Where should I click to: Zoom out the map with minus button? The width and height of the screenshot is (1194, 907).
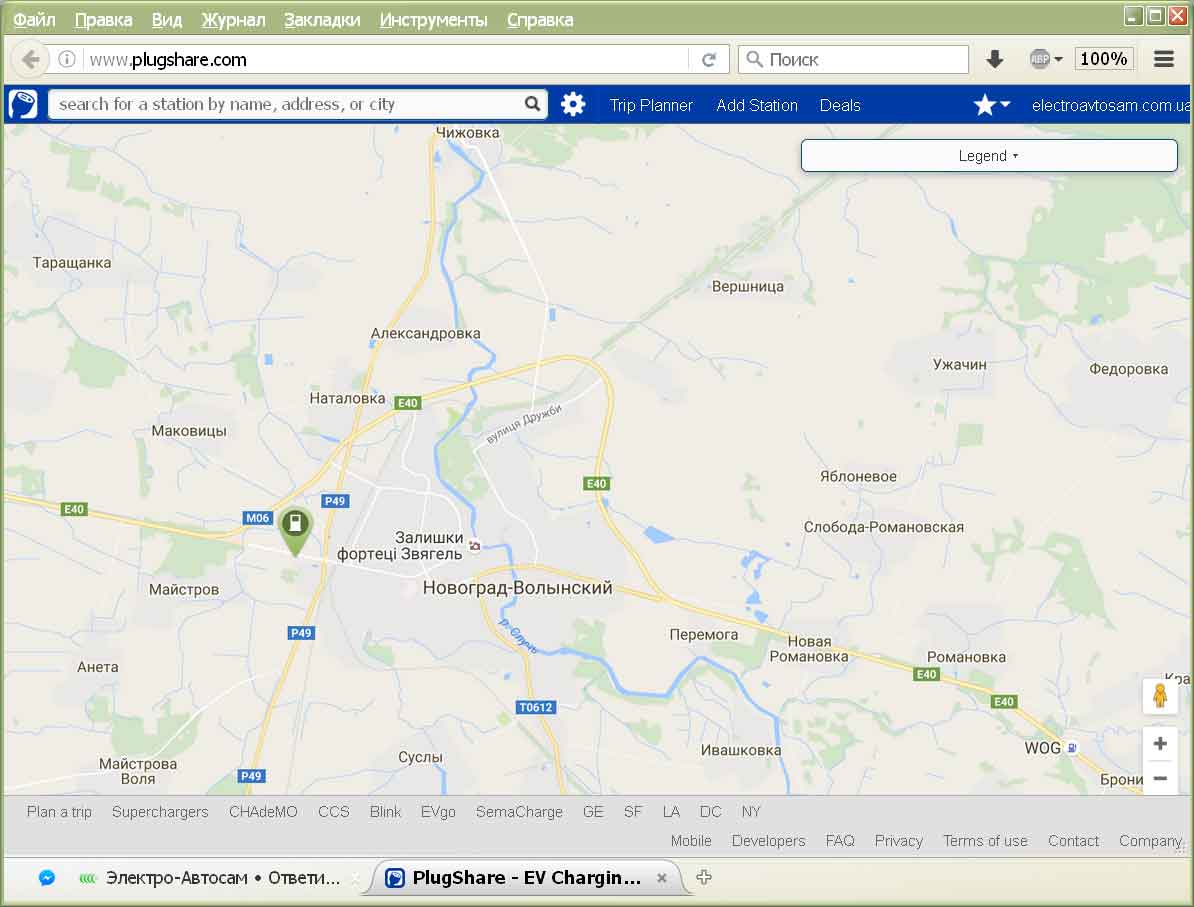[x=1160, y=778]
